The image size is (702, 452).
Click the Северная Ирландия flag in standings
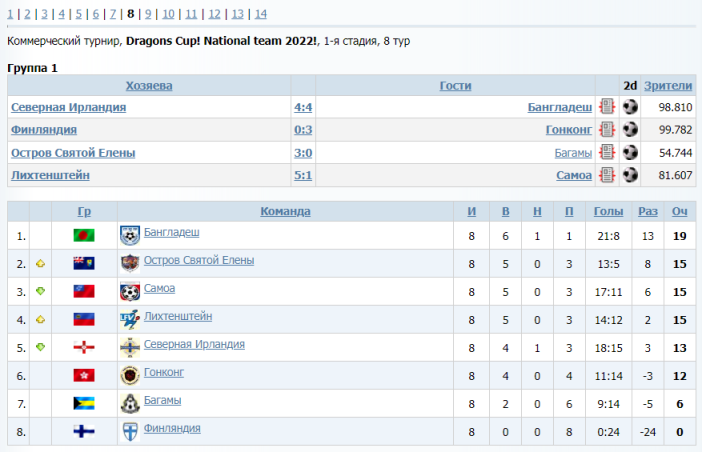coord(84,347)
